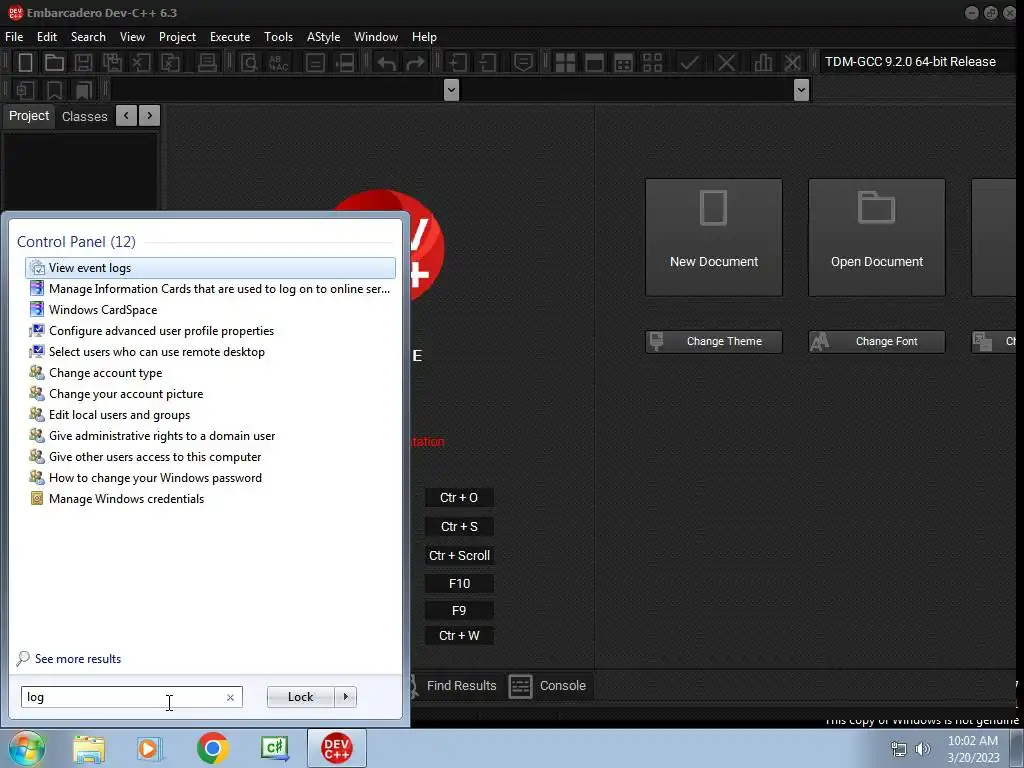Image resolution: width=1024 pixels, height=768 pixels.
Task: Open the media player taskbar icon
Action: click(149, 748)
